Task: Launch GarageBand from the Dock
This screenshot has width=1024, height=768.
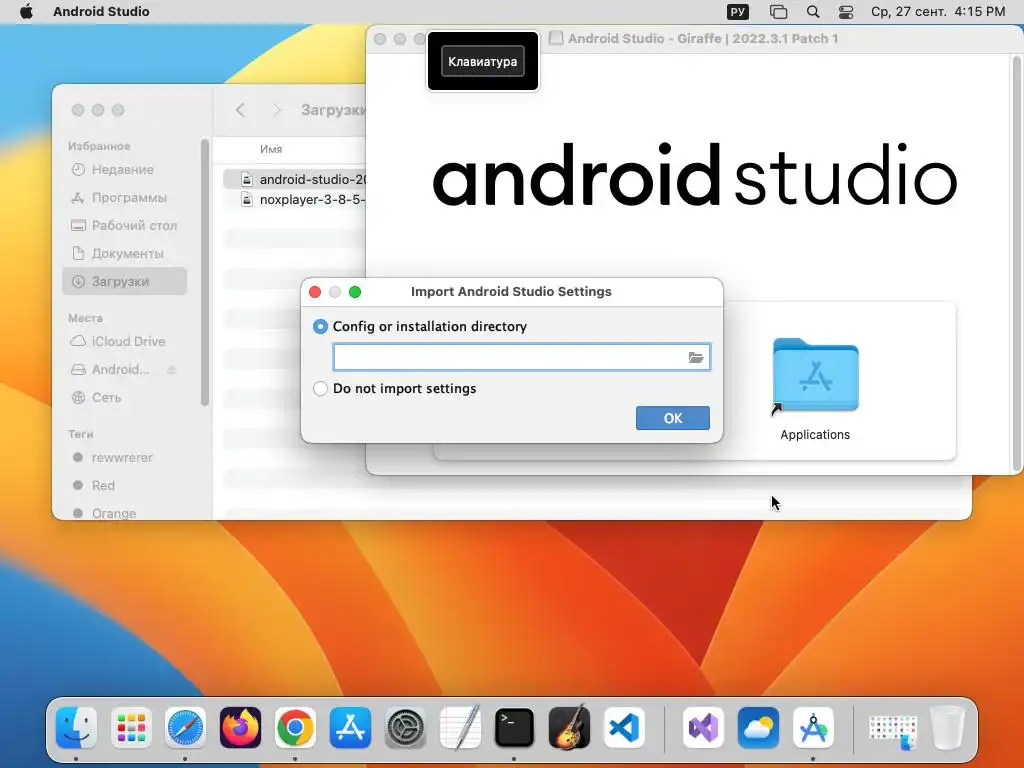Action: [569, 728]
